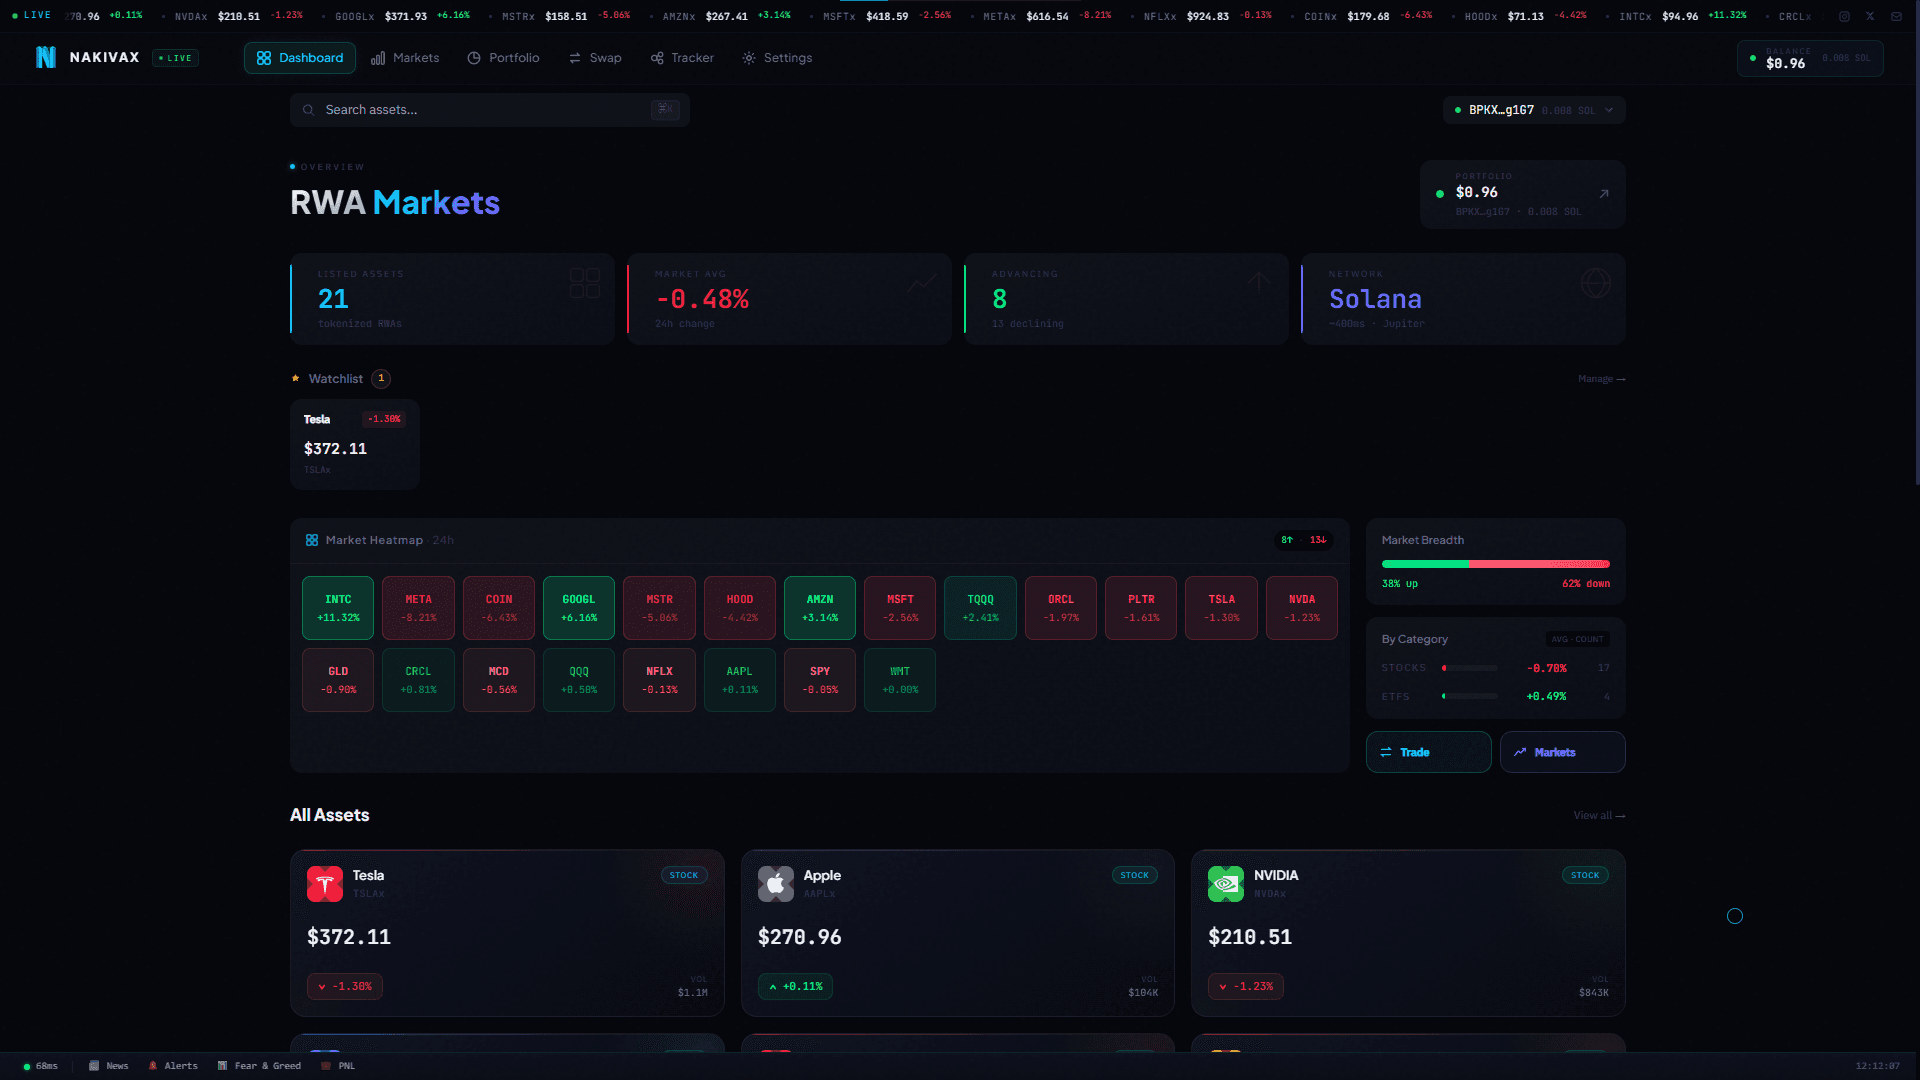
Task: Open the X (Twitter) social icon
Action: 1870,16
